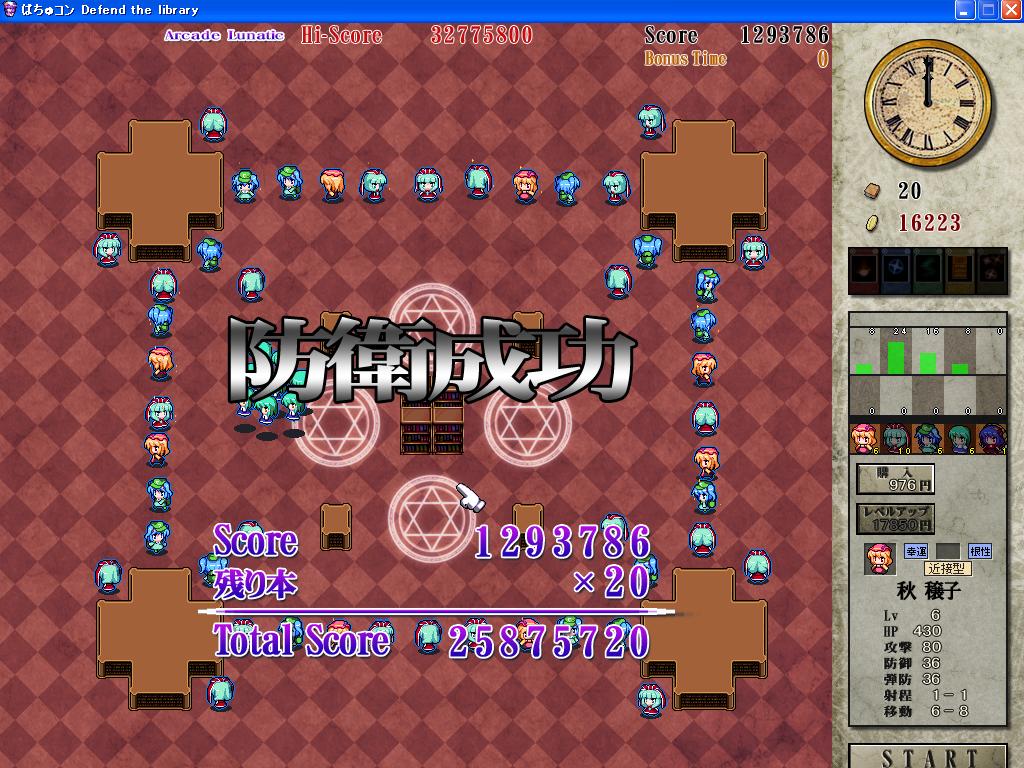Click the bookshelf in the room center
This screenshot has width=1024, height=768.
pyautogui.click(x=432, y=423)
